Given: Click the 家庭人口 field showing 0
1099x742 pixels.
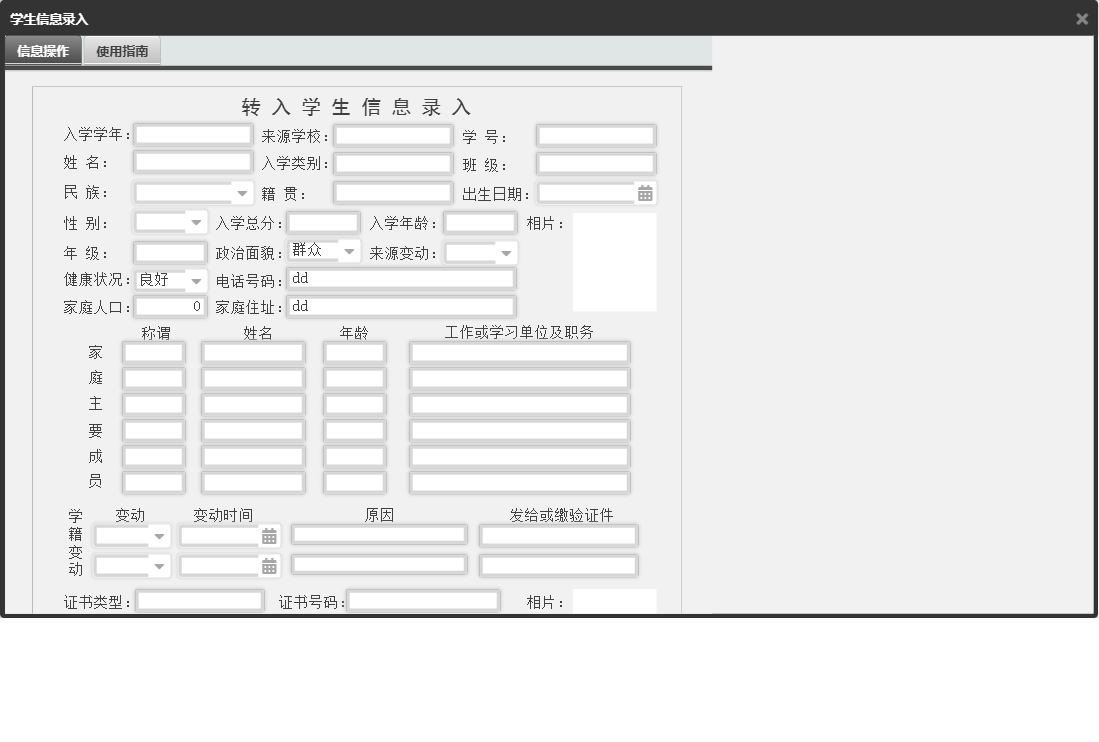Looking at the screenshot, I should (170, 307).
